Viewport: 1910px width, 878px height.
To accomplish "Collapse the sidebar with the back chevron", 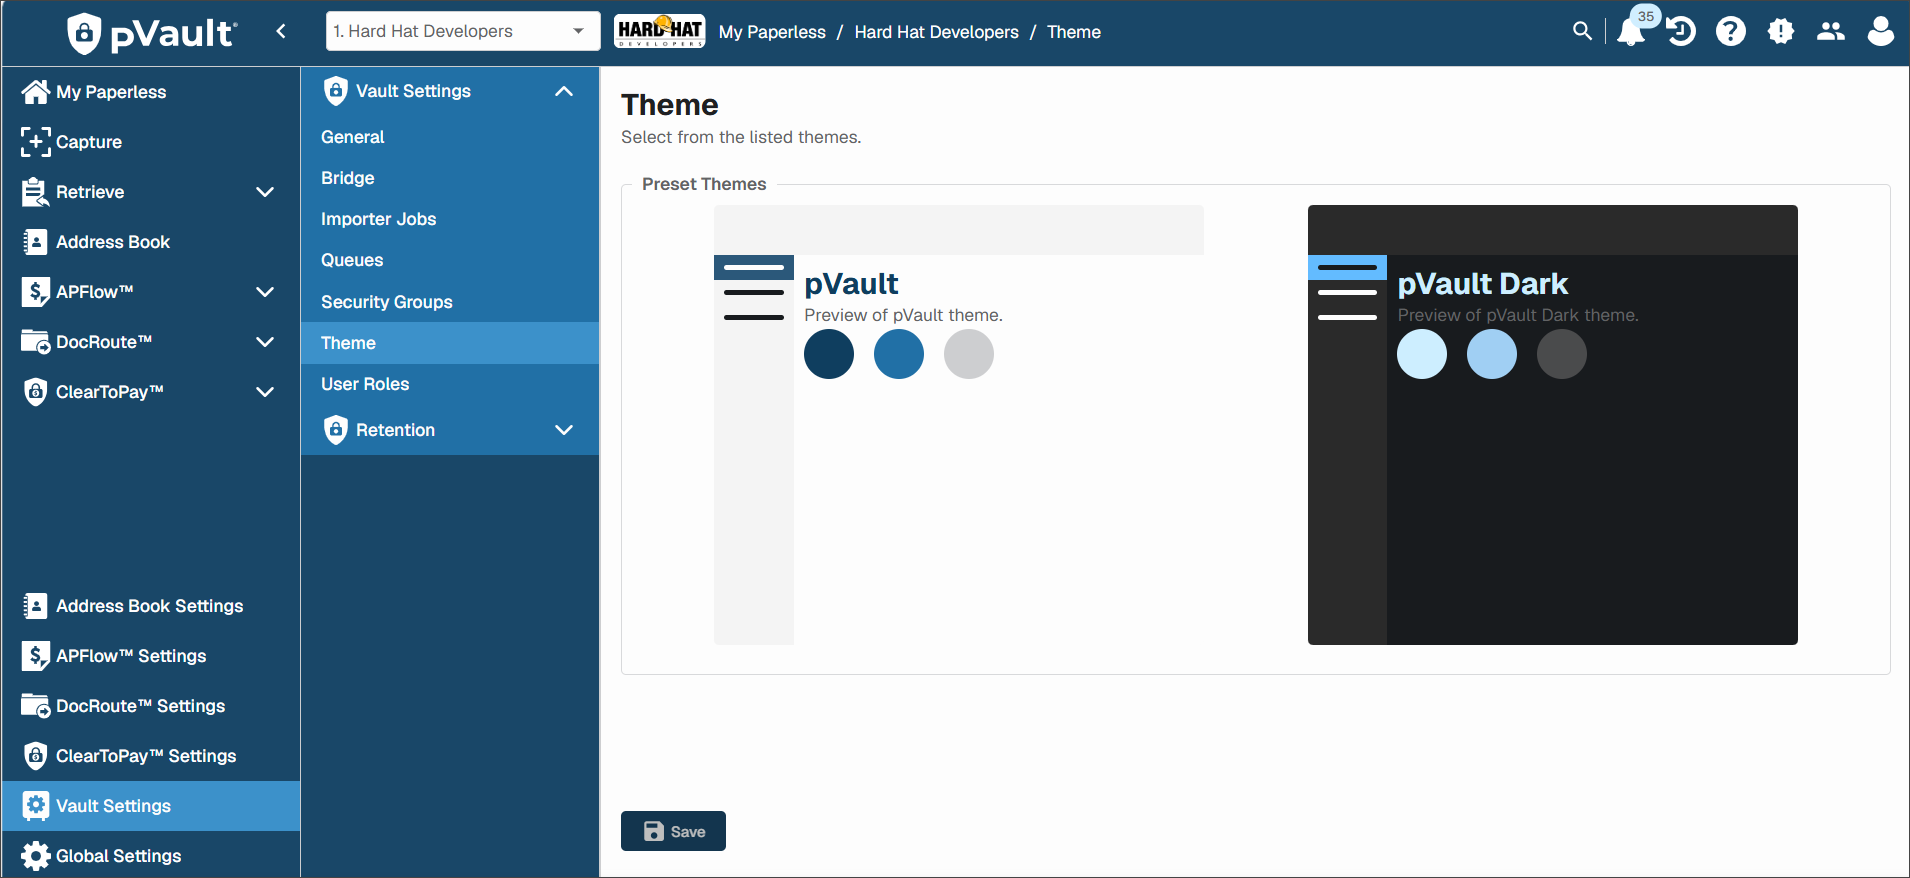I will tap(281, 31).
